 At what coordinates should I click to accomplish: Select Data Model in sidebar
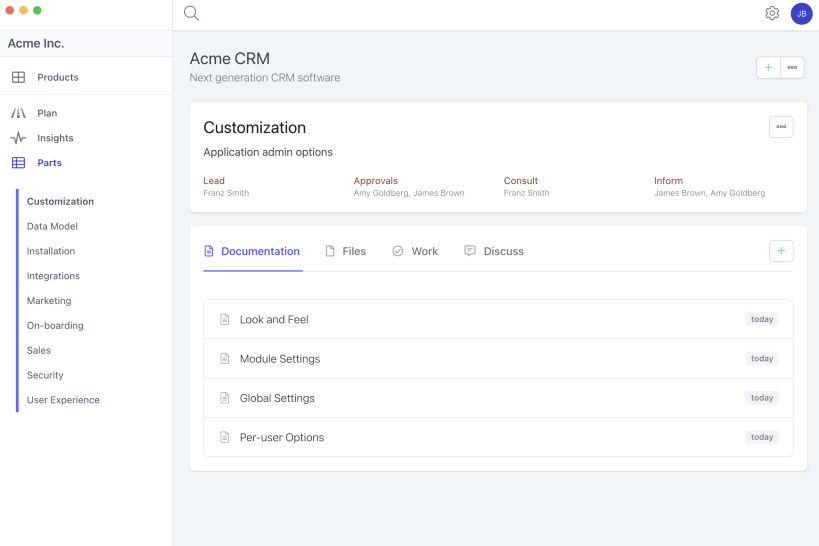[x=52, y=226]
